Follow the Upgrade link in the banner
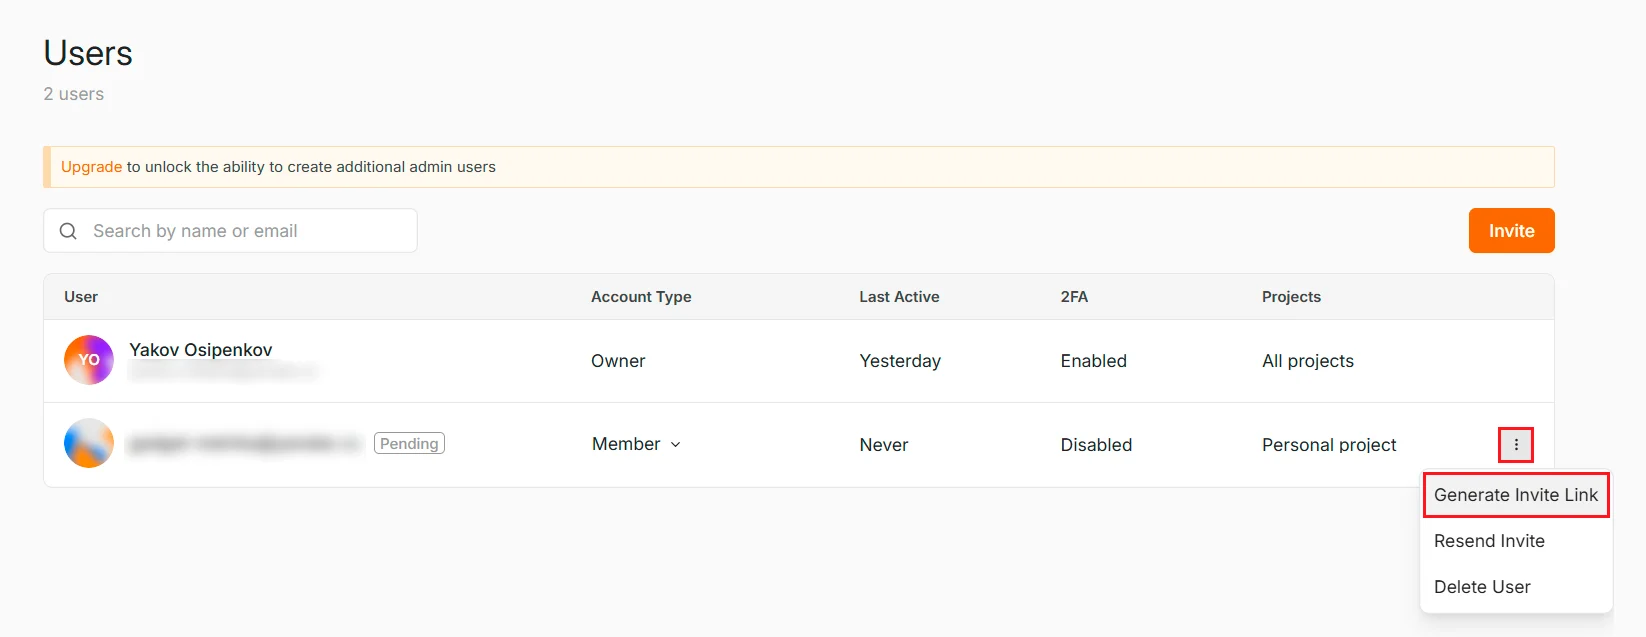This screenshot has height=637, width=1646. (x=91, y=167)
